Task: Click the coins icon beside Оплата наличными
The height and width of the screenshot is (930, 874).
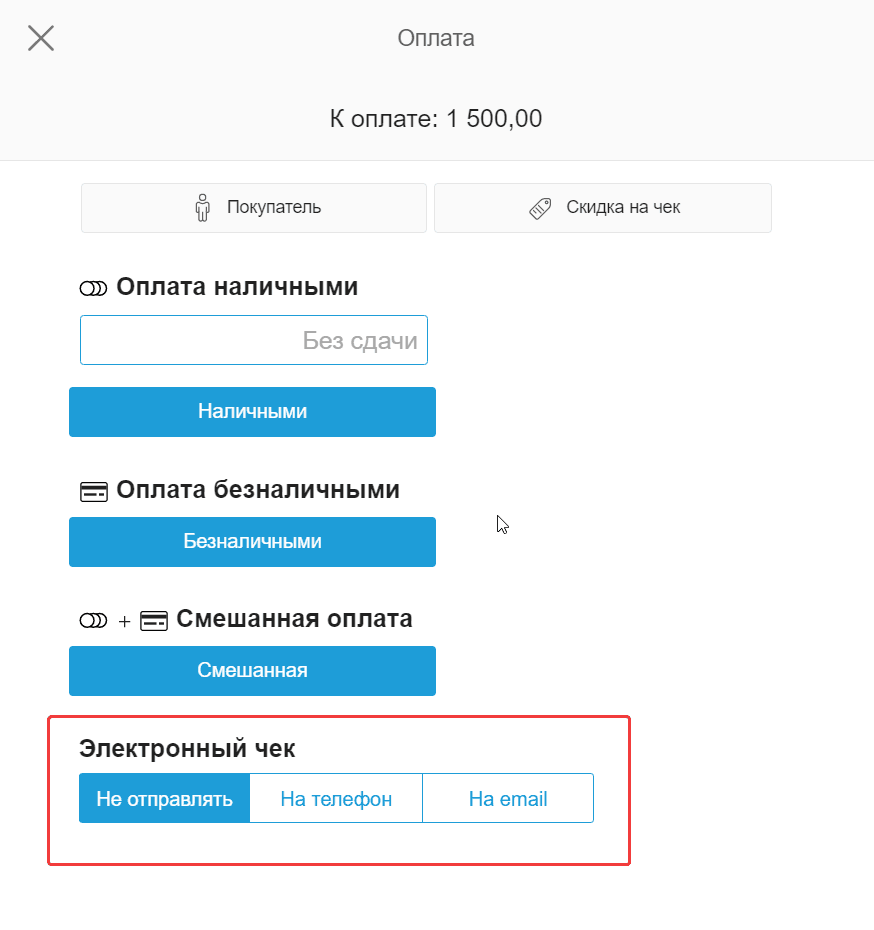Action: 93,287
